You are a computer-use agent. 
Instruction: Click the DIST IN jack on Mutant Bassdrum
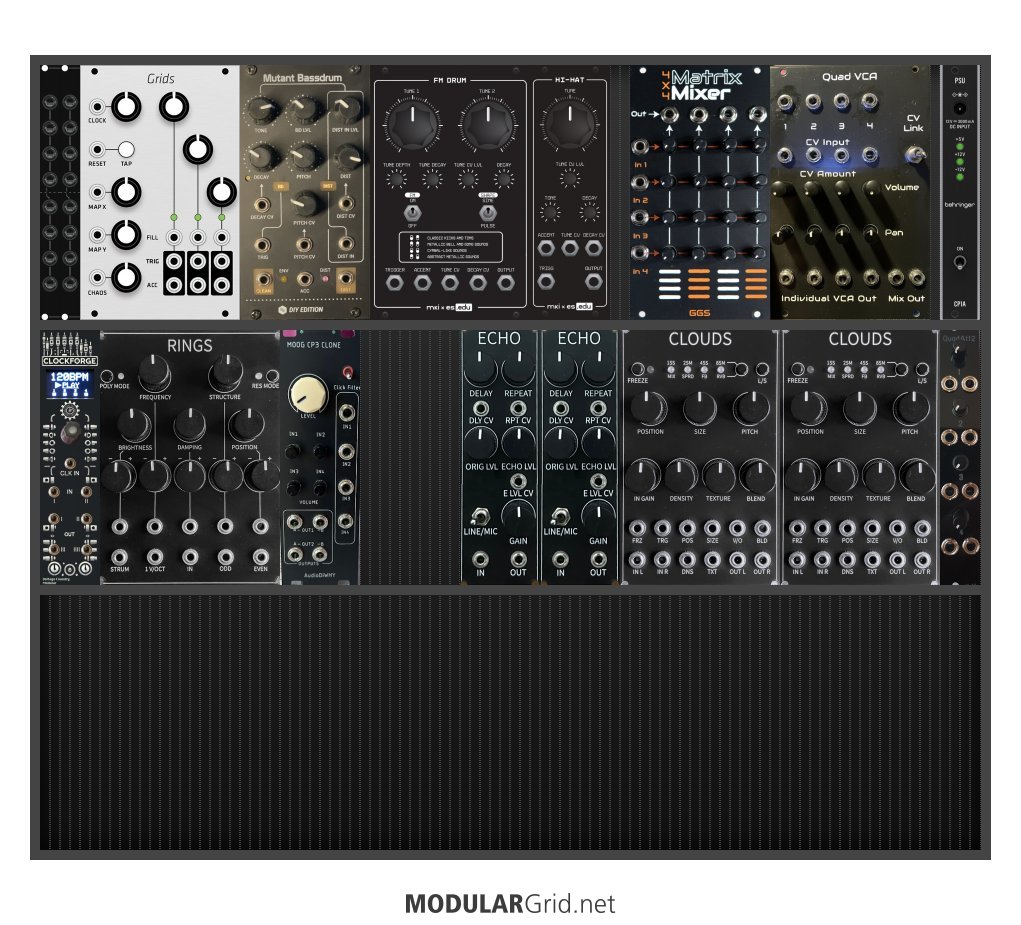point(346,243)
